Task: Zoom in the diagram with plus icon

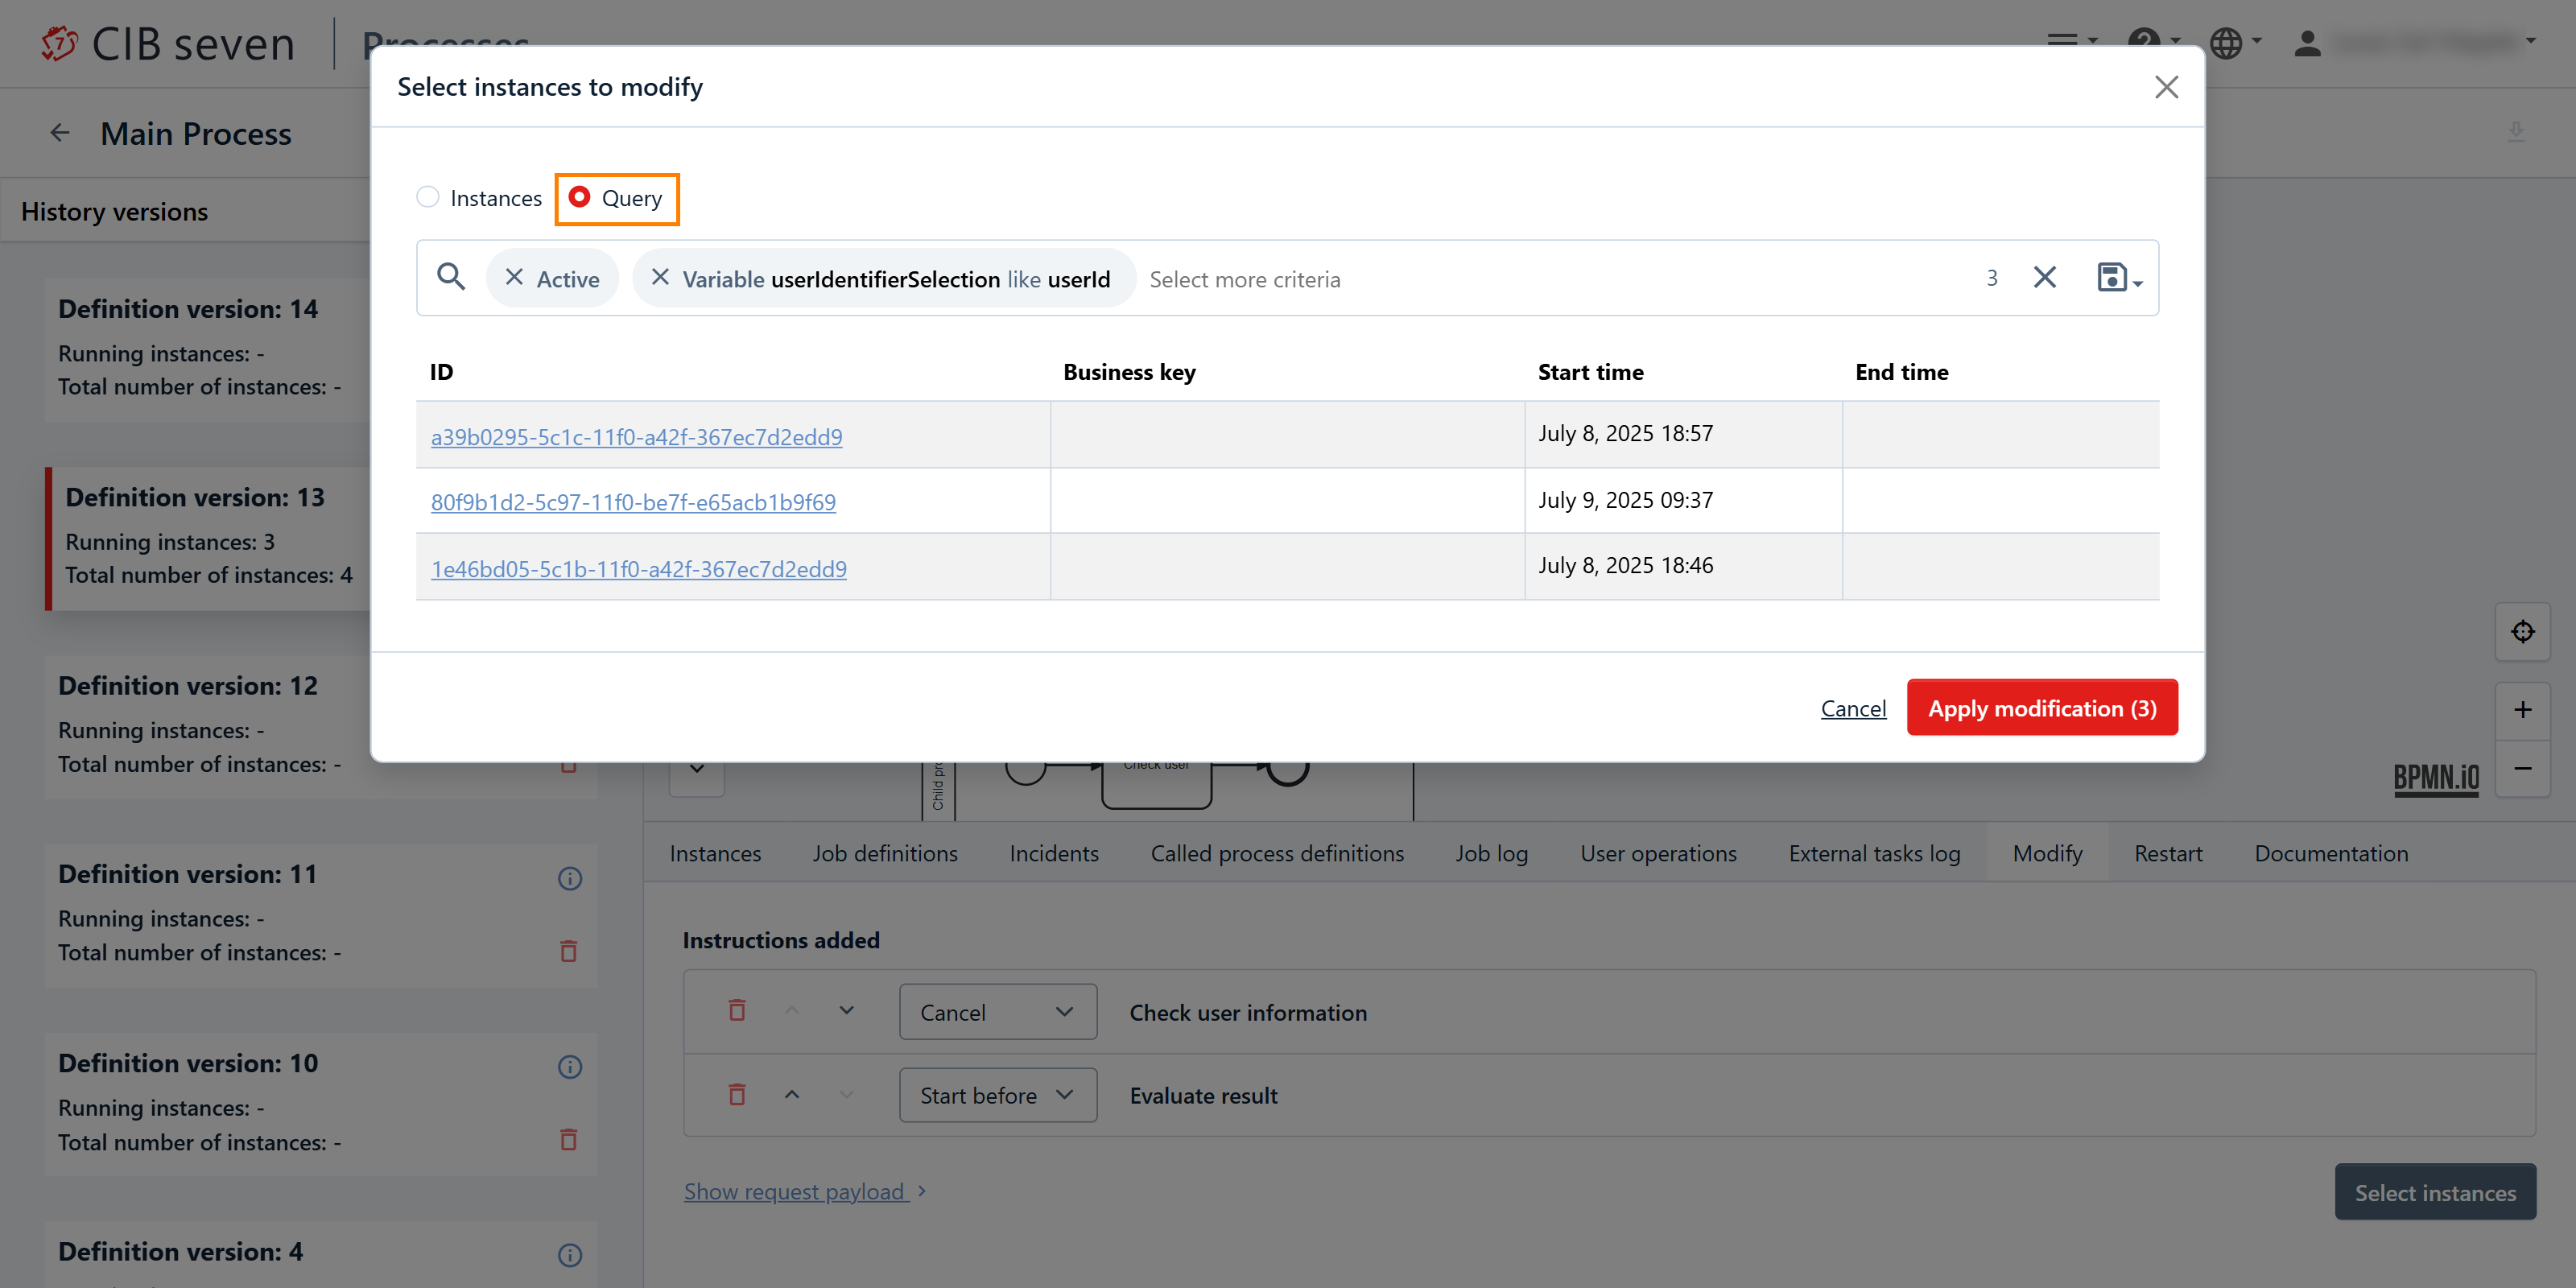Action: coord(2522,710)
